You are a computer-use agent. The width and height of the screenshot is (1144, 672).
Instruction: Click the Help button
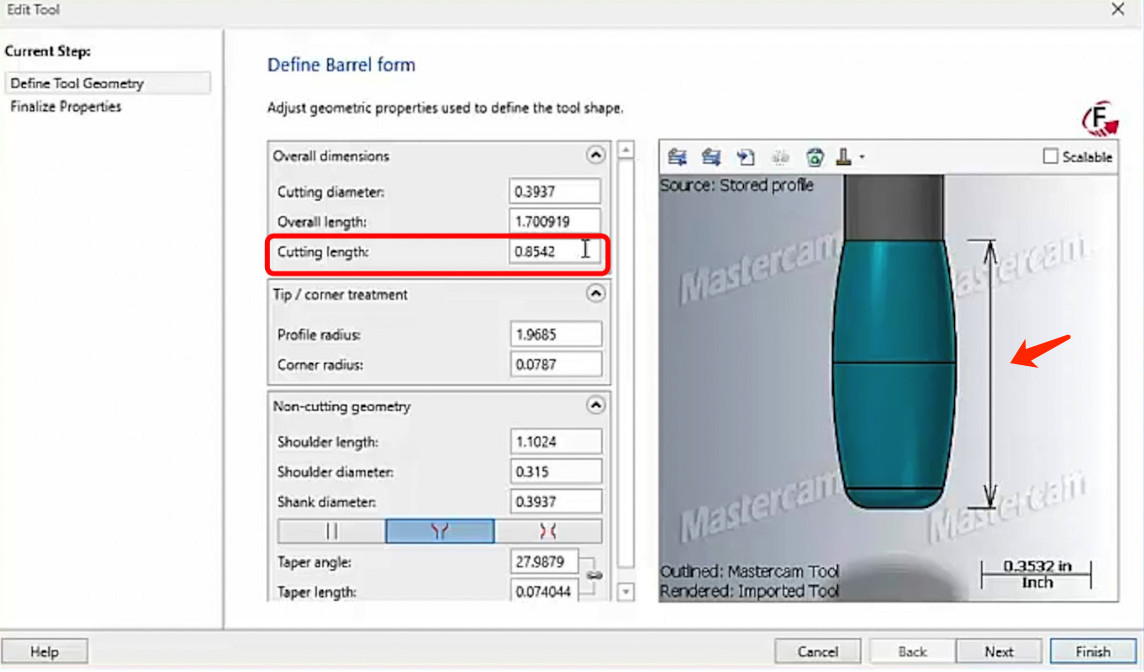[x=45, y=652]
